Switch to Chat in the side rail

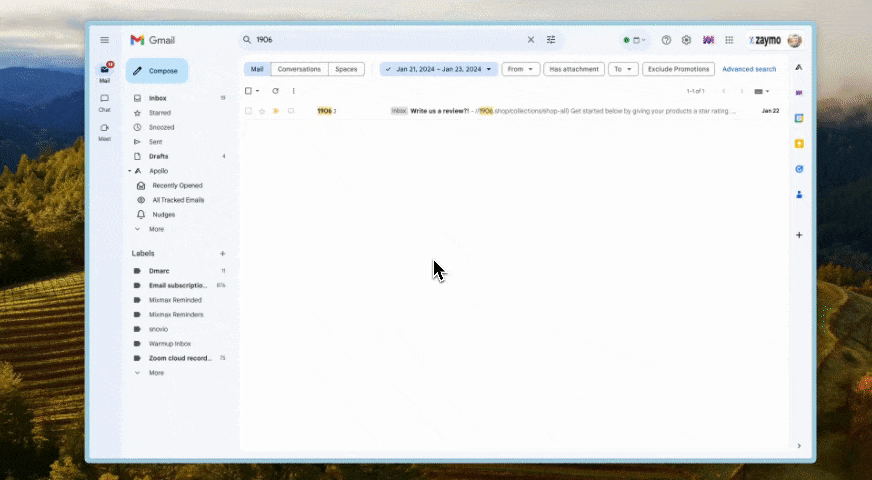pyautogui.click(x=104, y=101)
